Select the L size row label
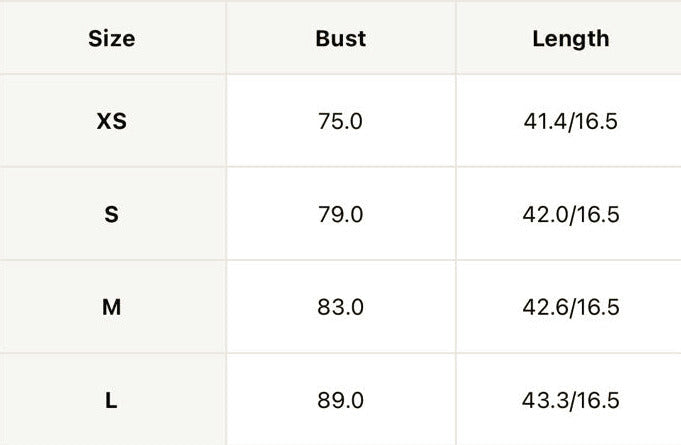 tap(111, 400)
